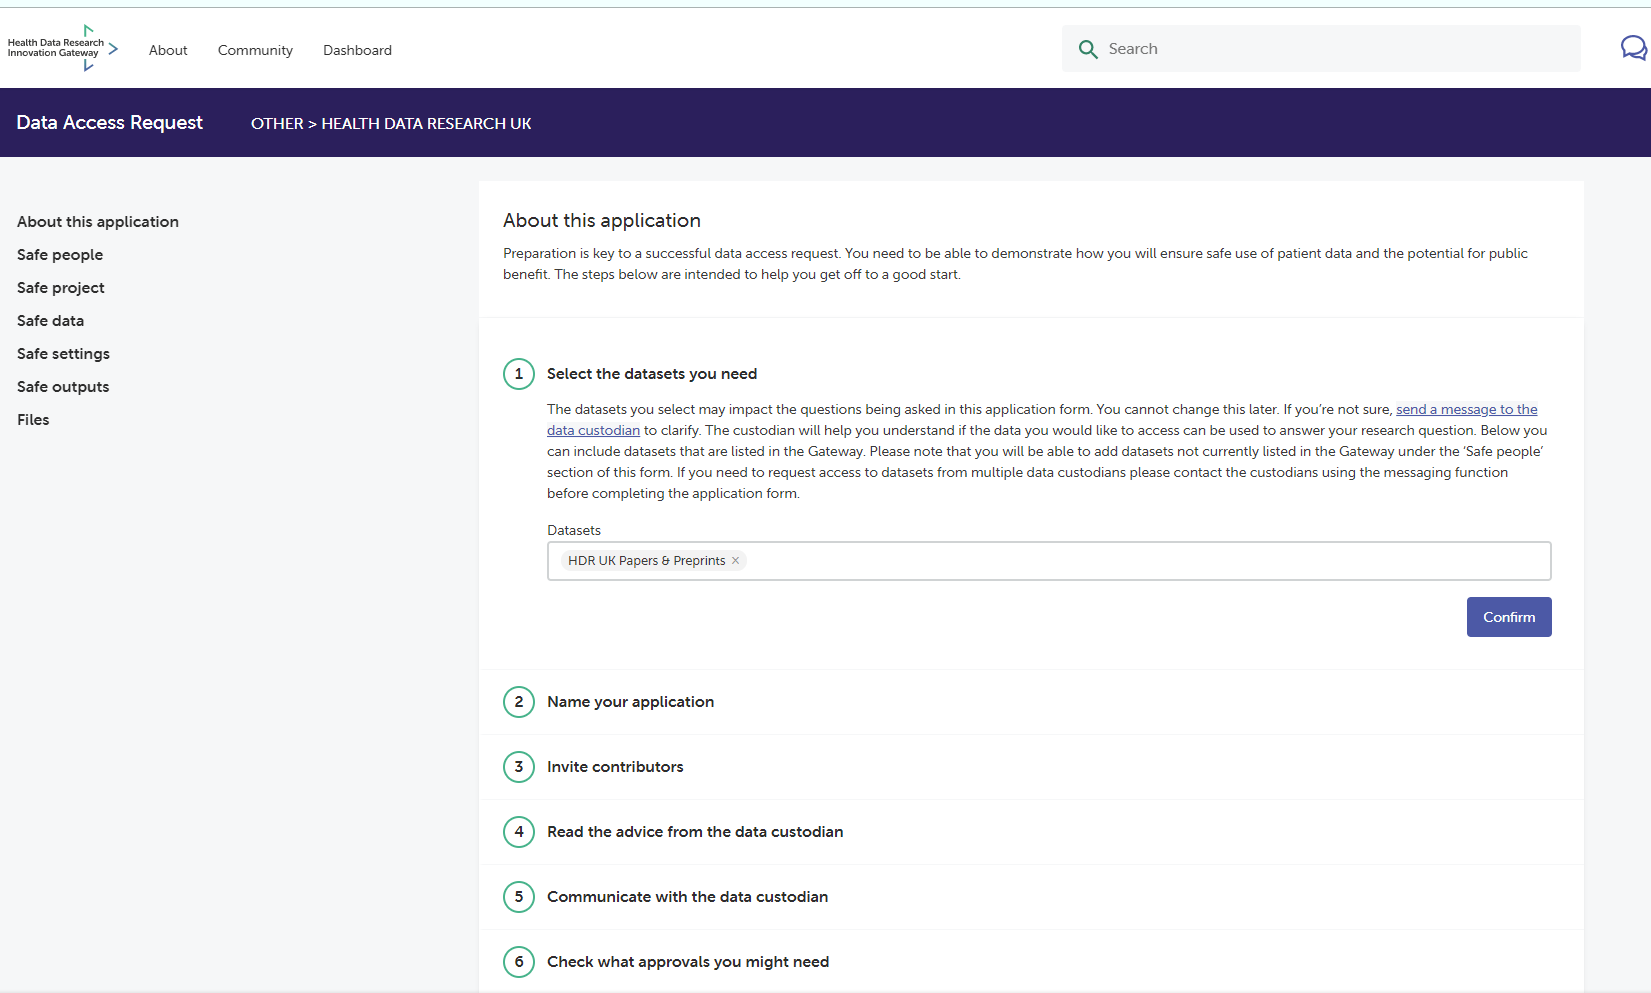Screen dimensions: 1651x993
Task: Click the Select the datasets you need heading
Action: (x=652, y=374)
